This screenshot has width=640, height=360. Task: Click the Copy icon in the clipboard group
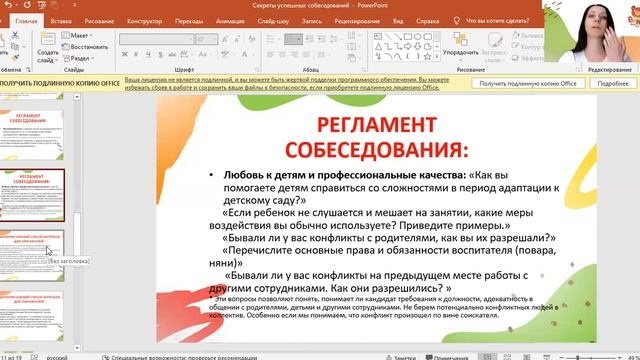coord(15,47)
